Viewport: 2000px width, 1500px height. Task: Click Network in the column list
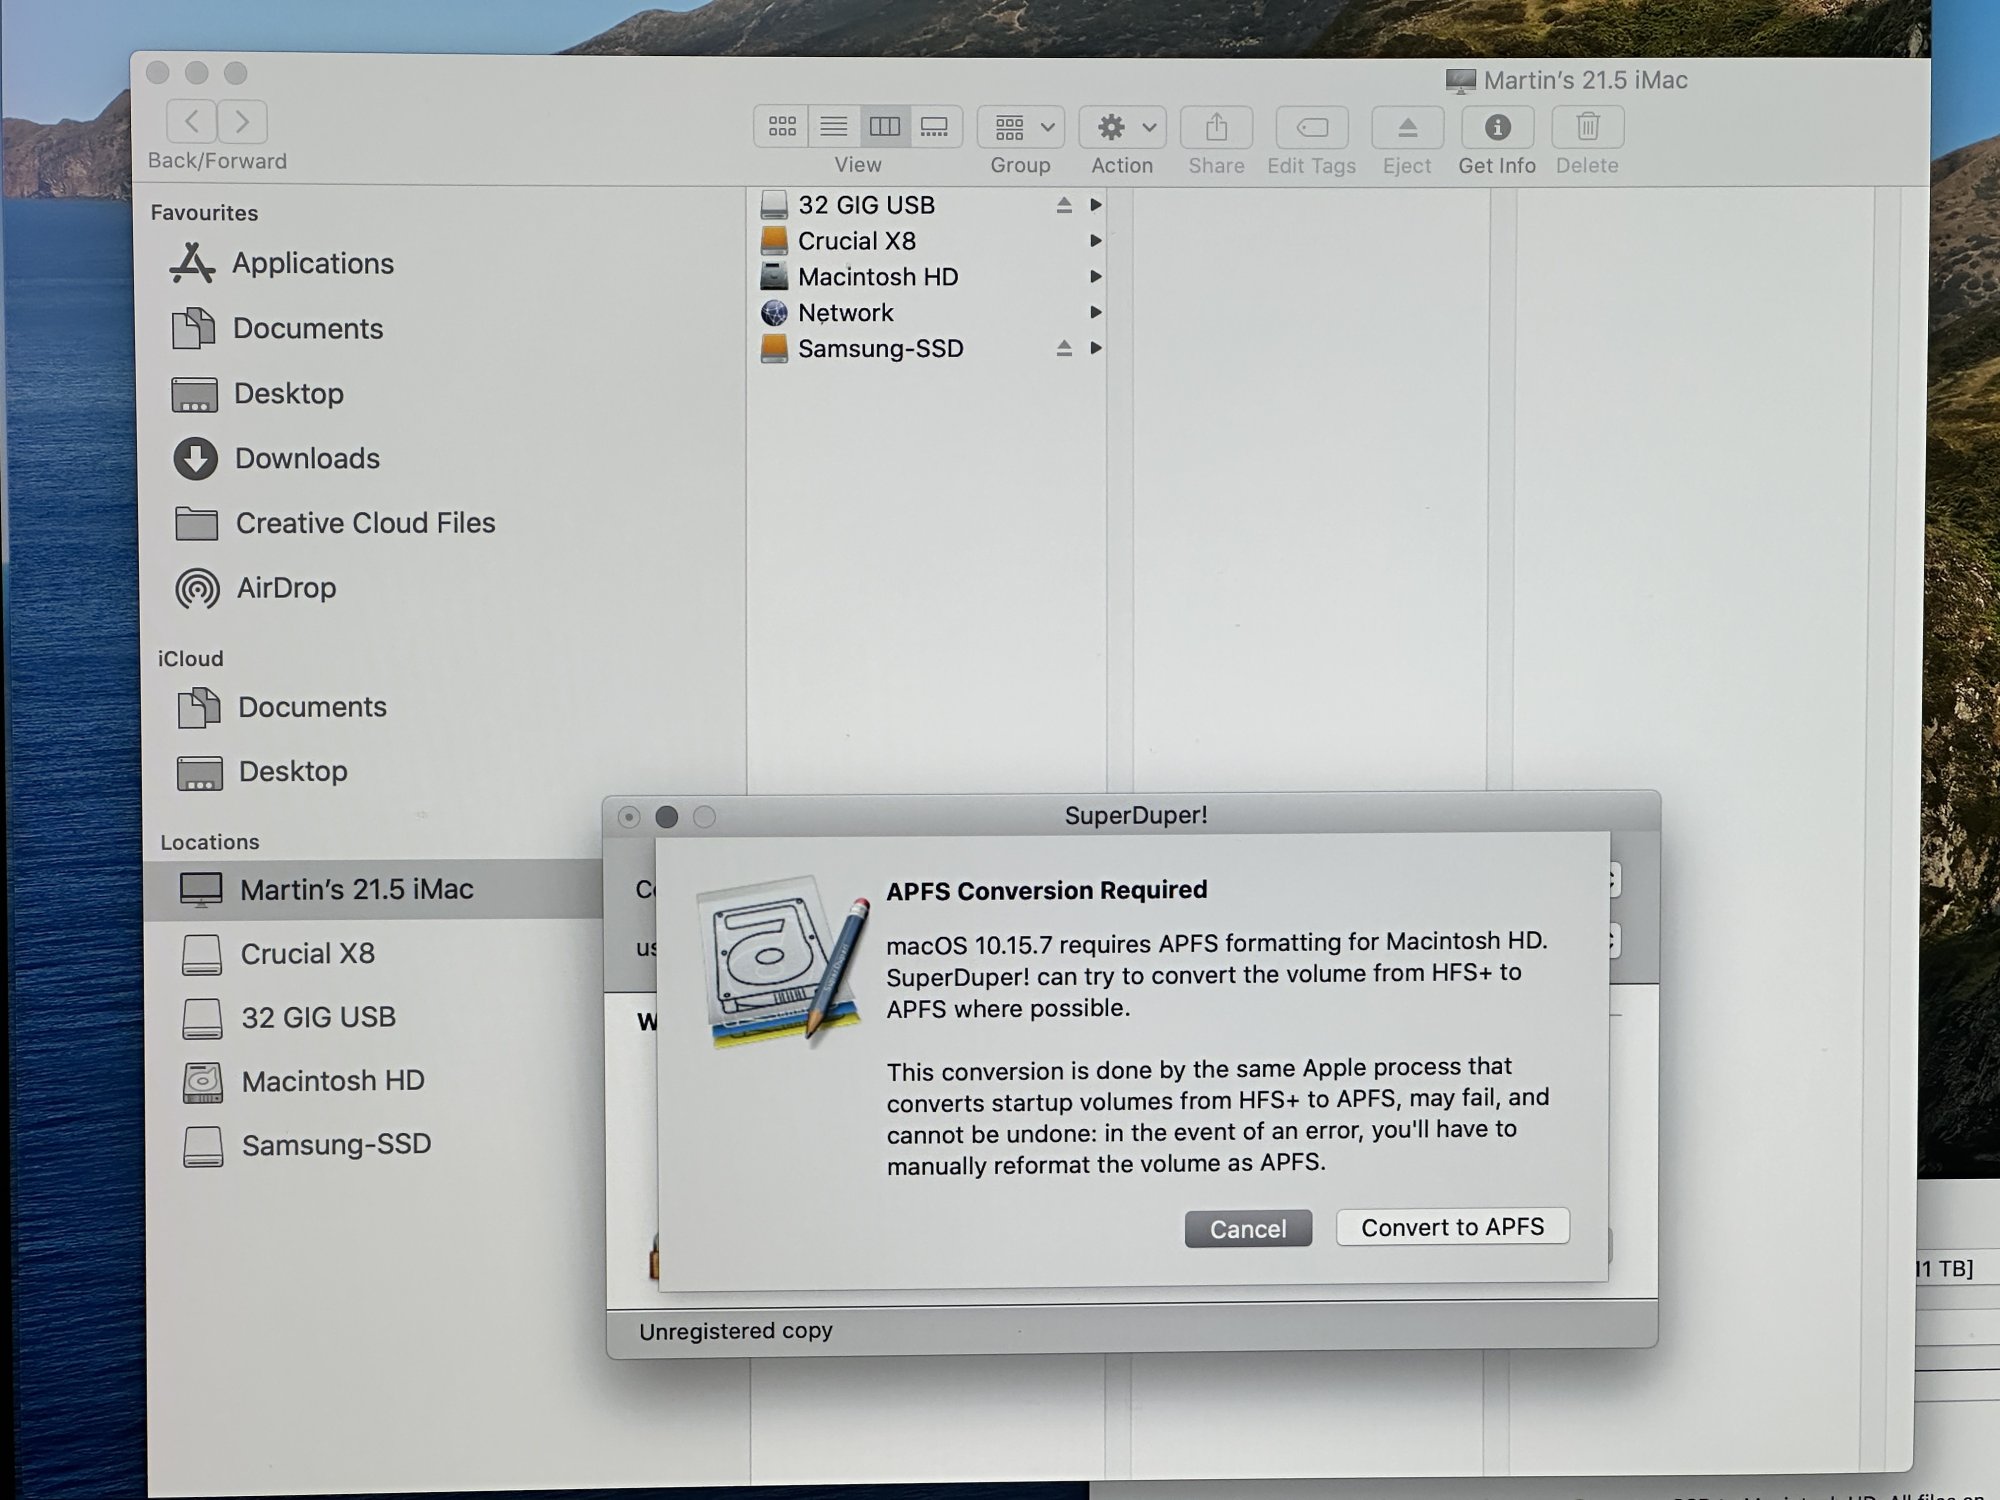coord(845,314)
